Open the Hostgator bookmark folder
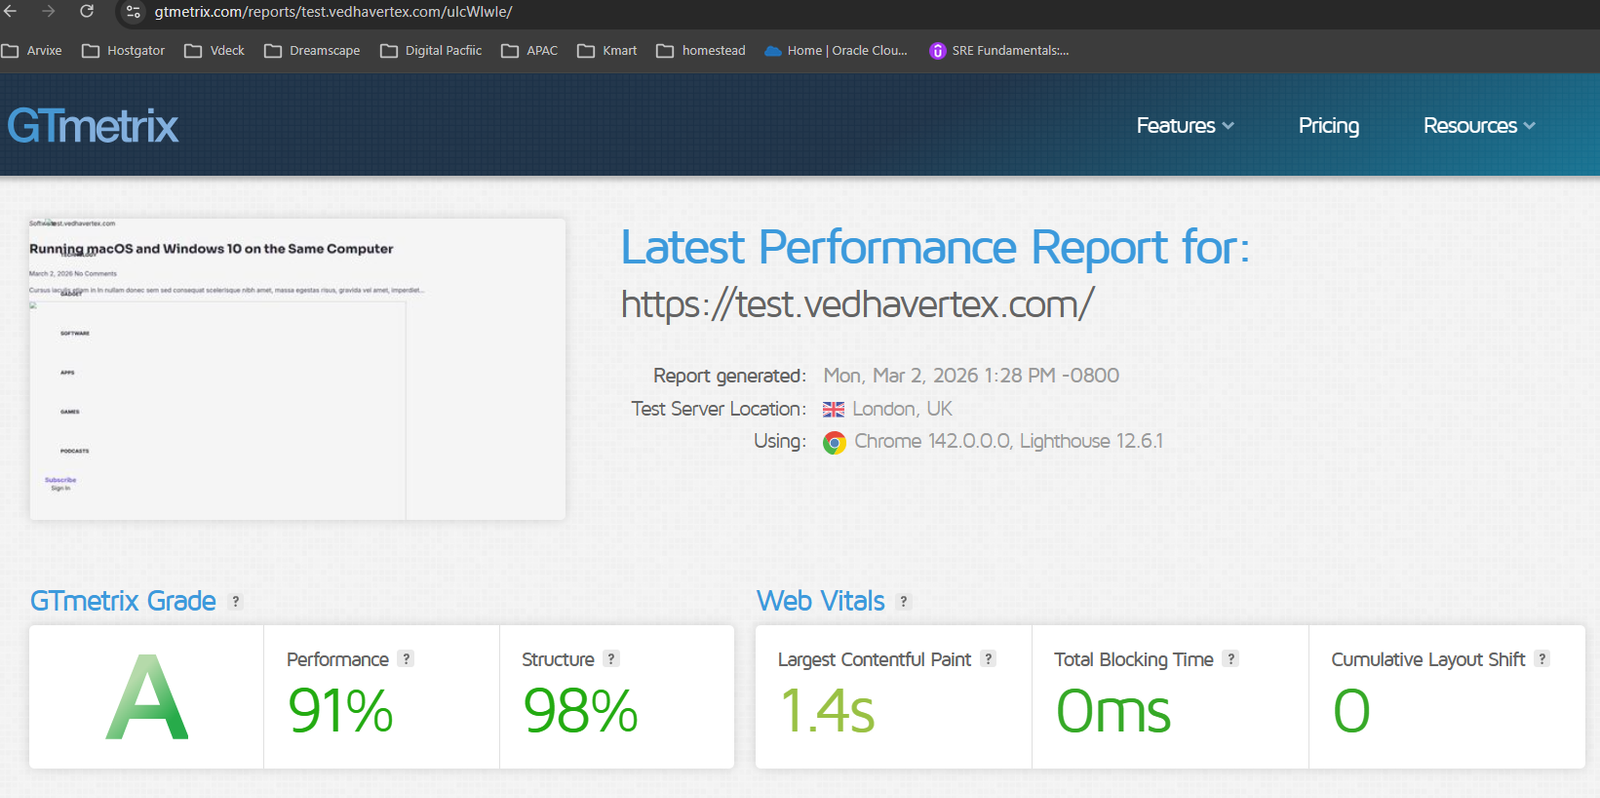1600x798 pixels. click(x=123, y=51)
